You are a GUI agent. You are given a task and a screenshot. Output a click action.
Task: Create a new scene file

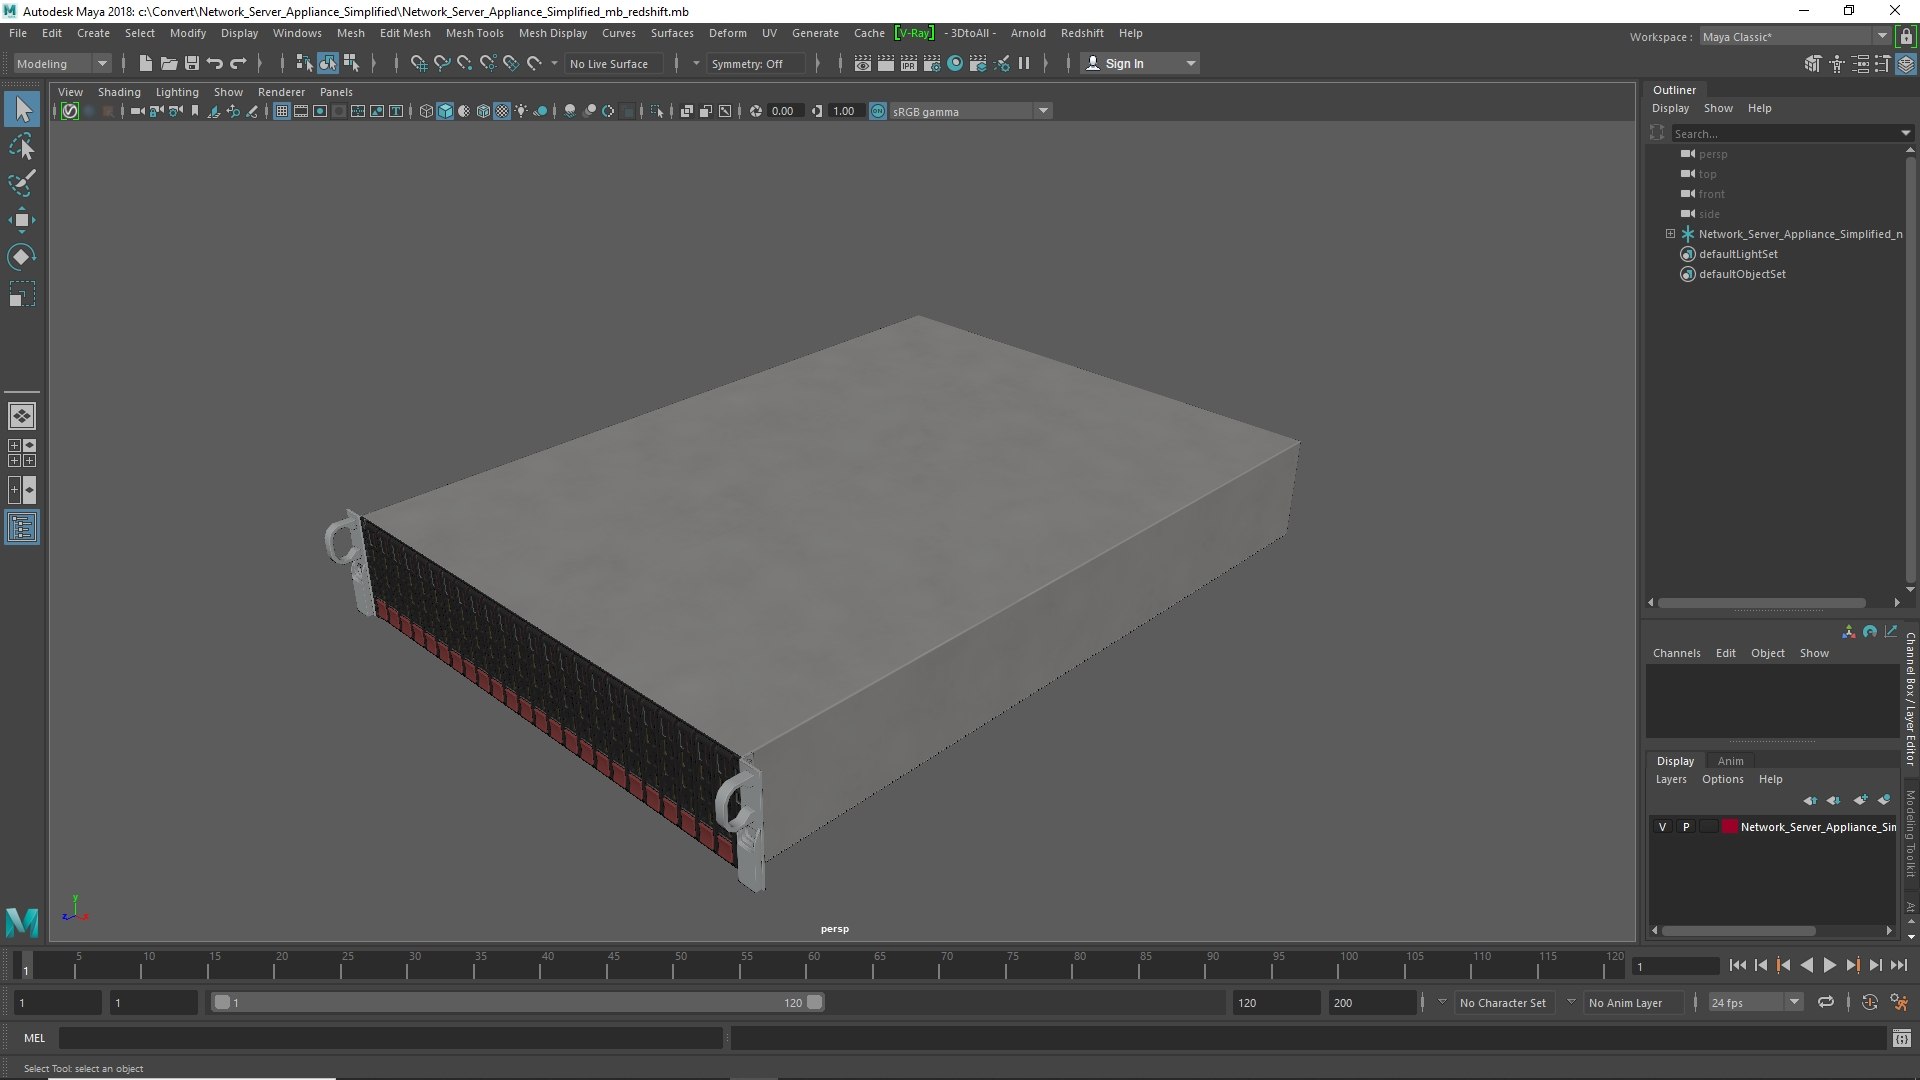pyautogui.click(x=146, y=63)
